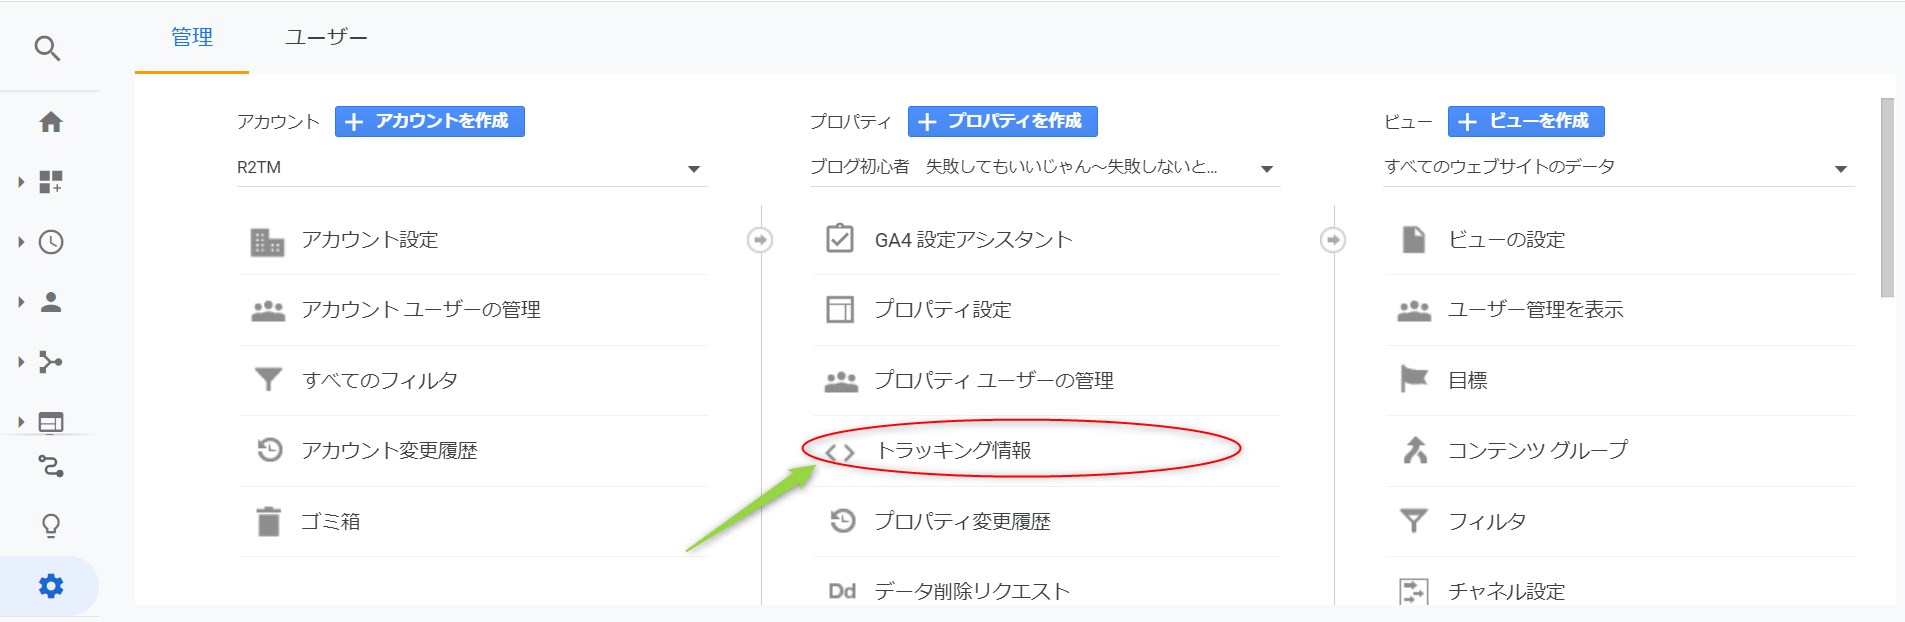Open the realtime clock icon in sidebar
1905x622 pixels.
pyautogui.click(x=50, y=242)
